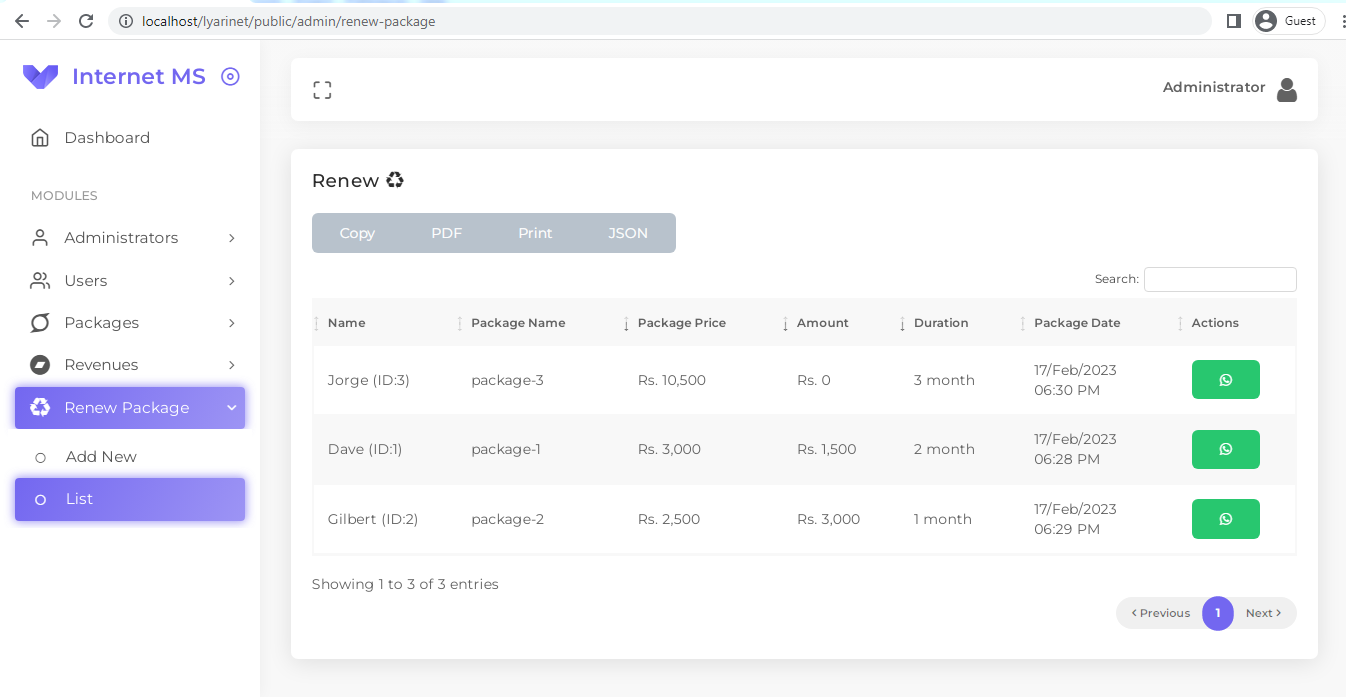Open the Administrator profile icon

pos(1287,88)
